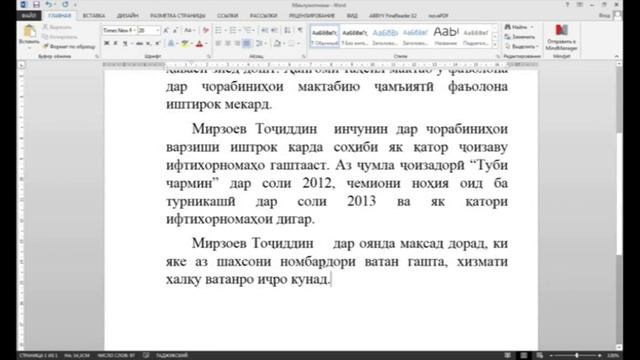This screenshot has width=640, height=360.
Task: Apply yellow text highlight color
Action: (184, 43)
